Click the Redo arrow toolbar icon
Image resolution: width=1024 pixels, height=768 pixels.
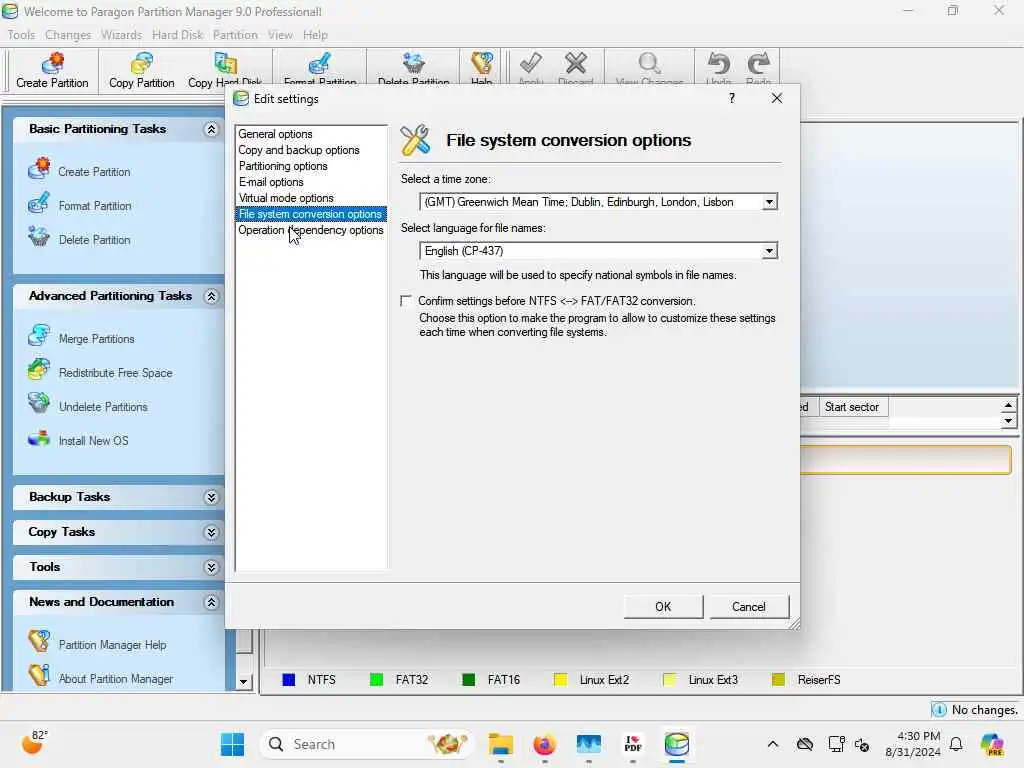758,63
